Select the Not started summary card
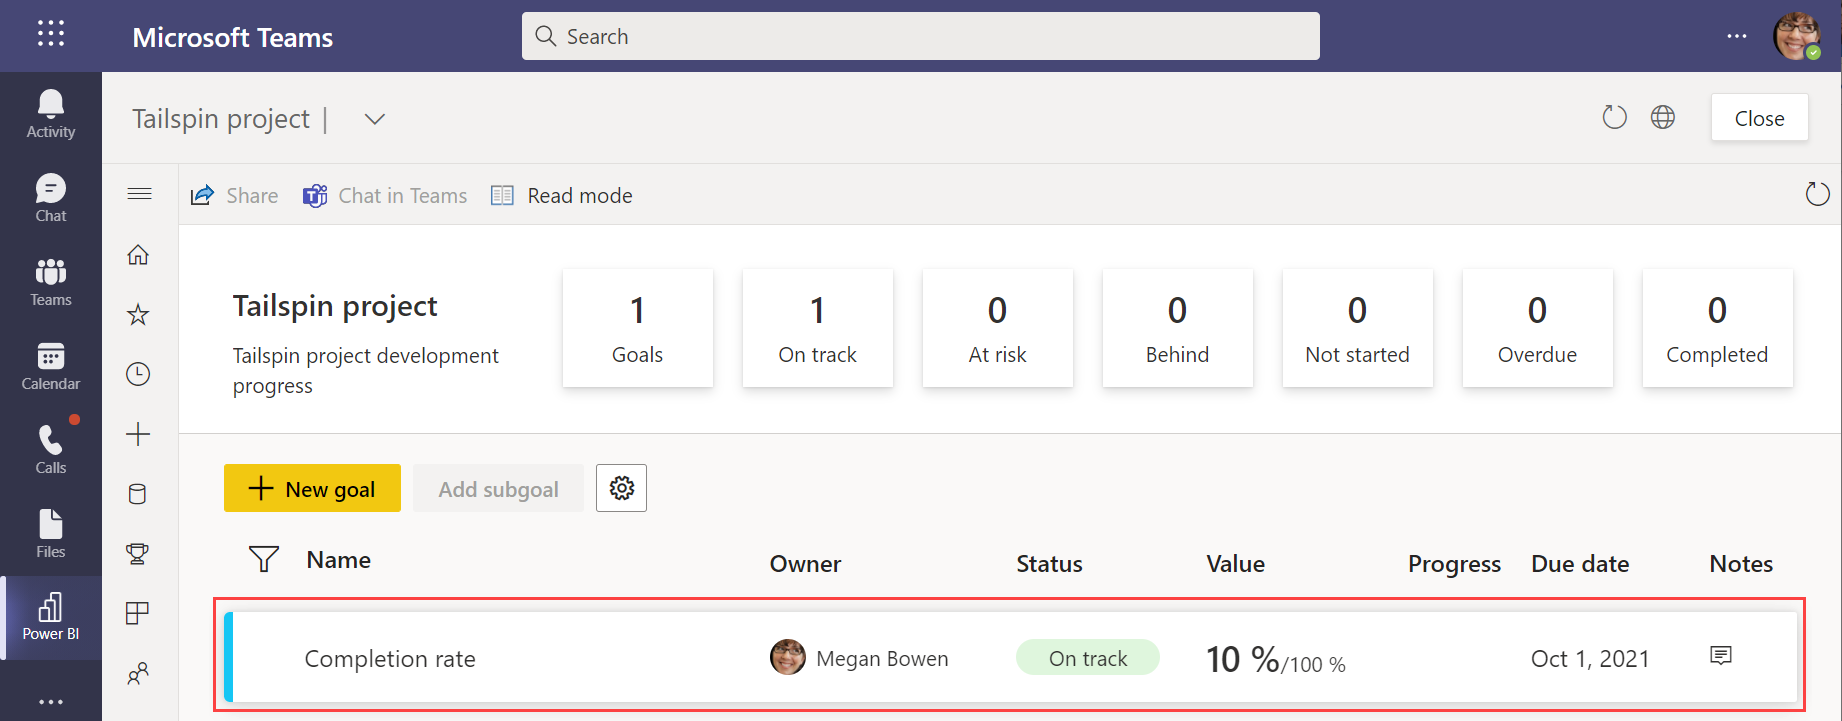Screen dimensions: 1842x721 point(1358,327)
